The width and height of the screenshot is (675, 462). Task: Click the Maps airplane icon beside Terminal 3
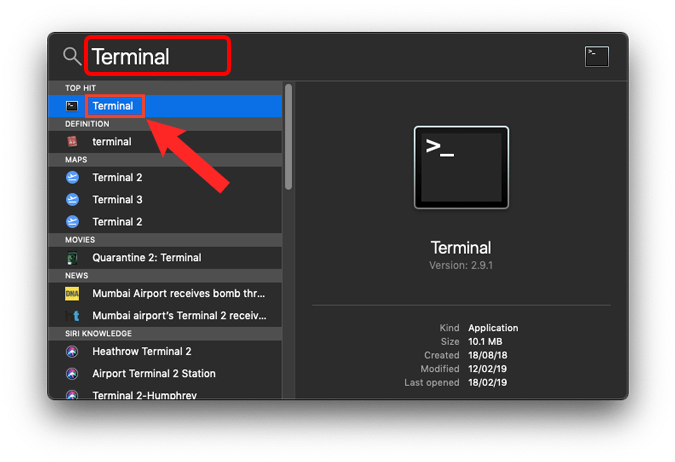point(72,200)
